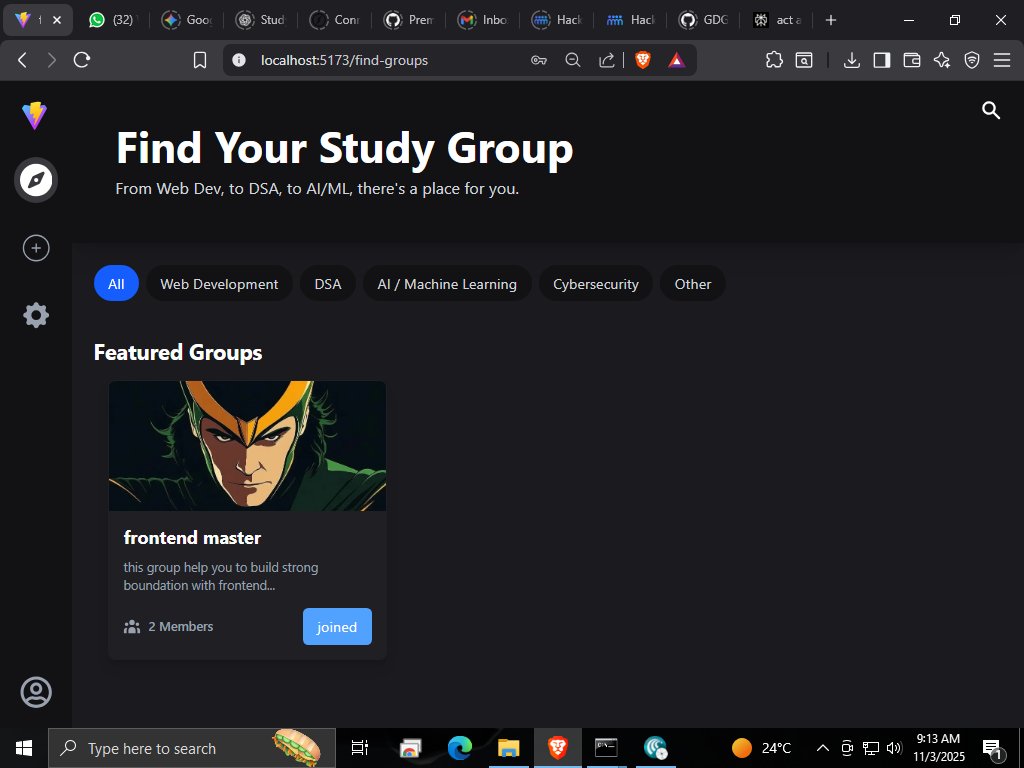Click the search magnifier at top right
This screenshot has height=768, width=1024.
(x=991, y=110)
